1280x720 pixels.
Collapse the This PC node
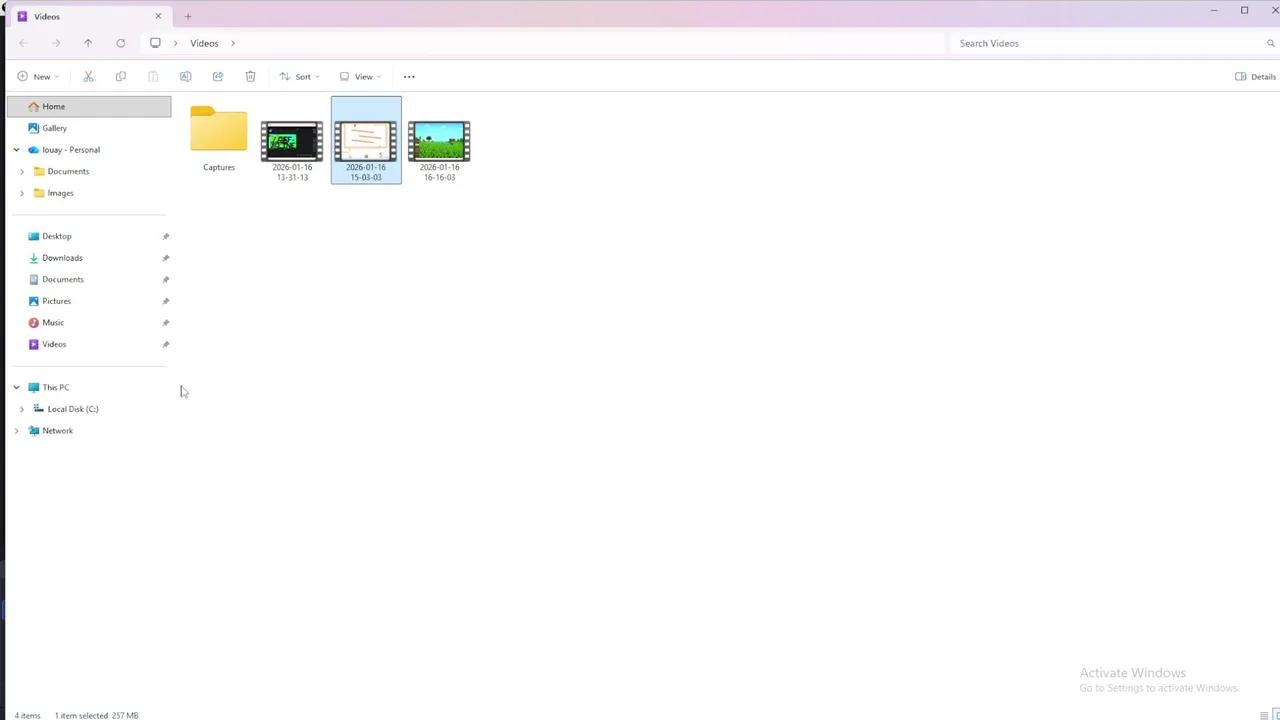click(16, 387)
